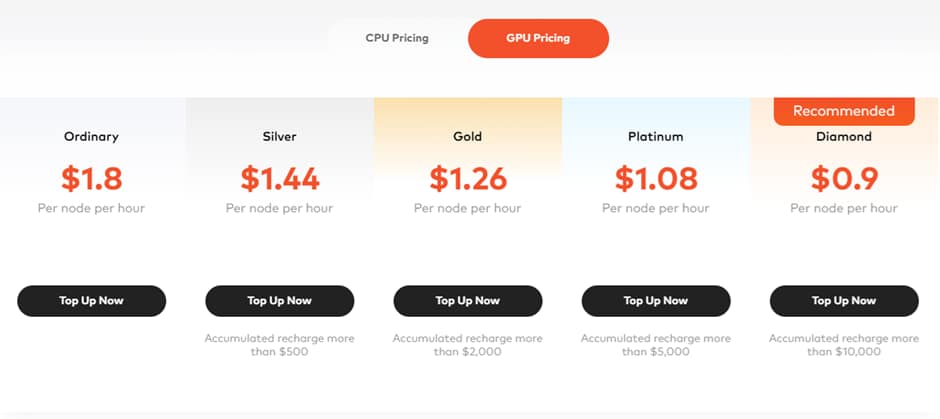Click the $1.8 Ordinary price
This screenshot has width=940, height=419.
tap(91, 178)
